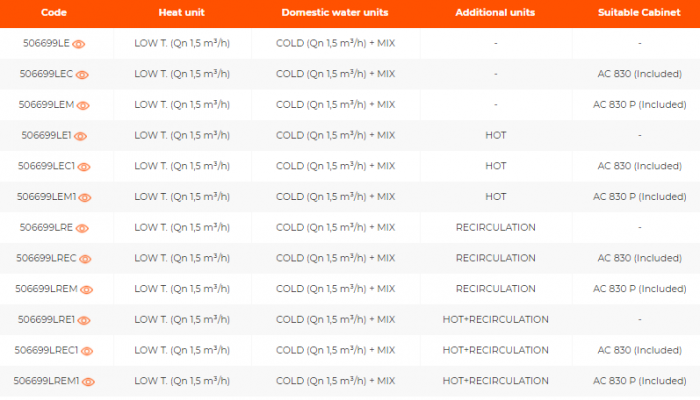
Task: Click the eye icon for 506699LREC1
Action: (86, 352)
